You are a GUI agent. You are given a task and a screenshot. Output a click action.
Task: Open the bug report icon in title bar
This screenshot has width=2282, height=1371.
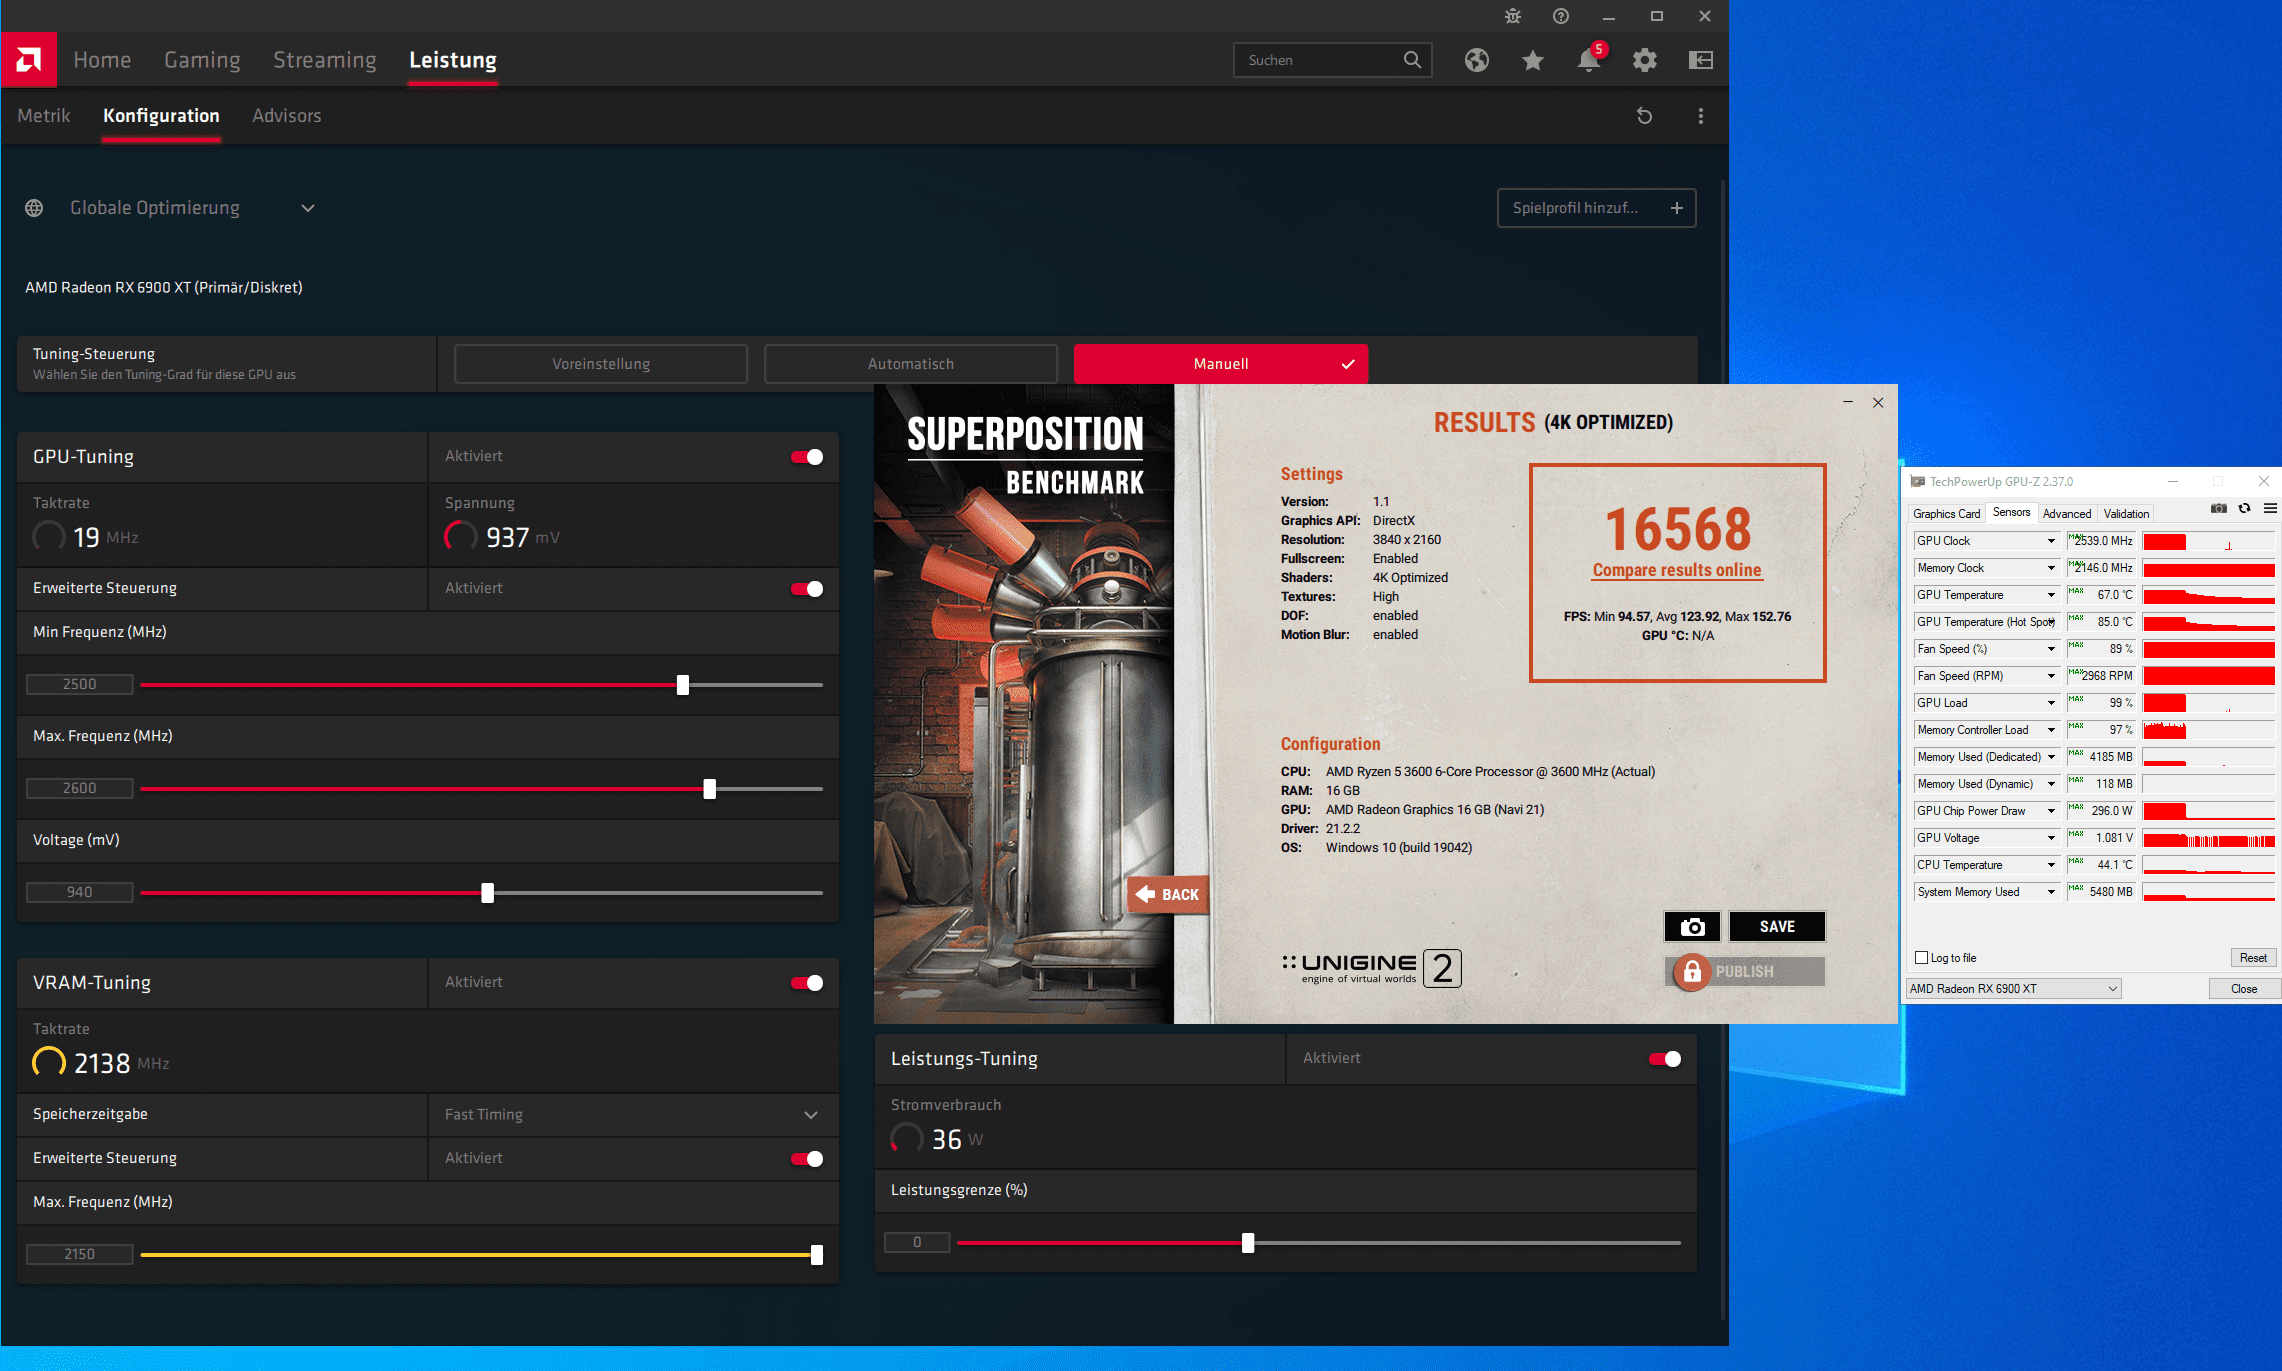[x=1513, y=16]
